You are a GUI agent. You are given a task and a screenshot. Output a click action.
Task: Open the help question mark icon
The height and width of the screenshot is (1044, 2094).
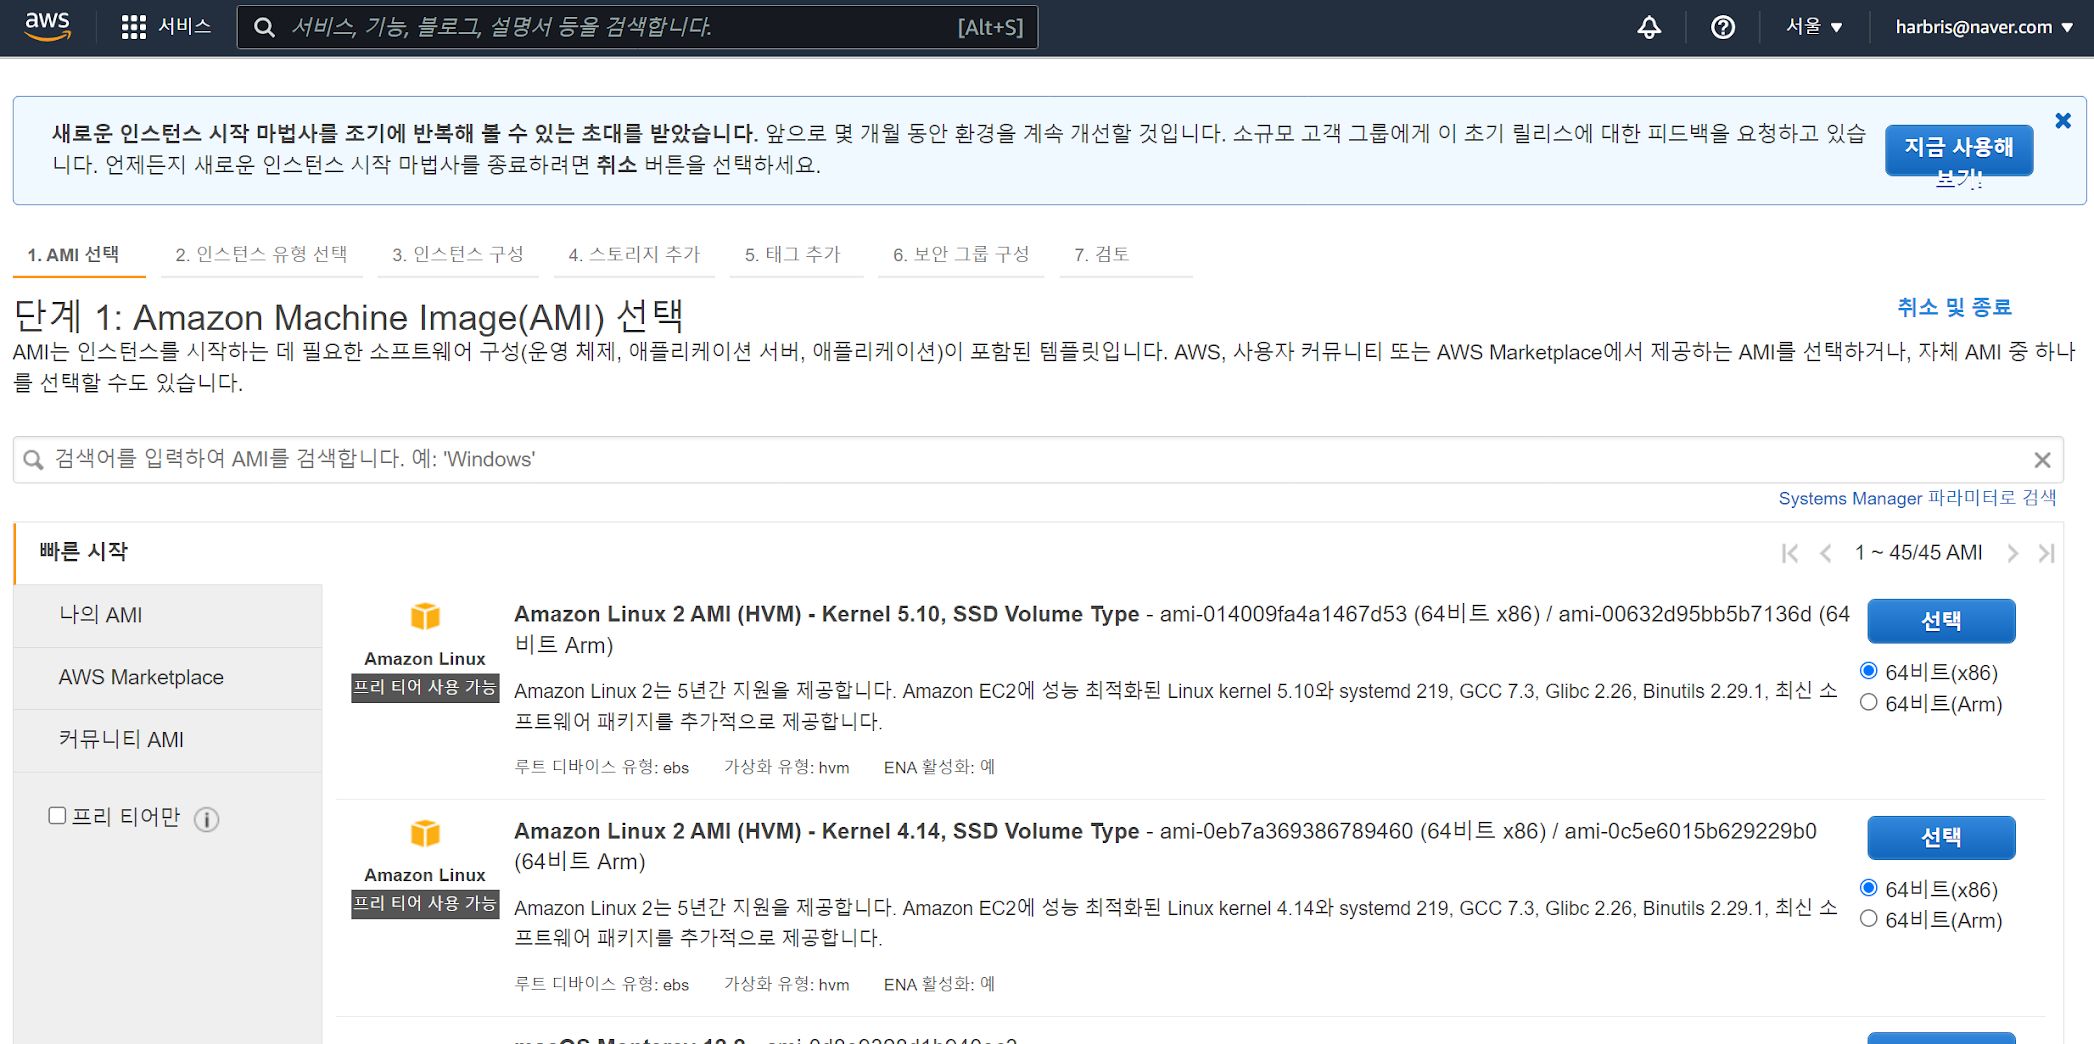pyautogui.click(x=1722, y=27)
